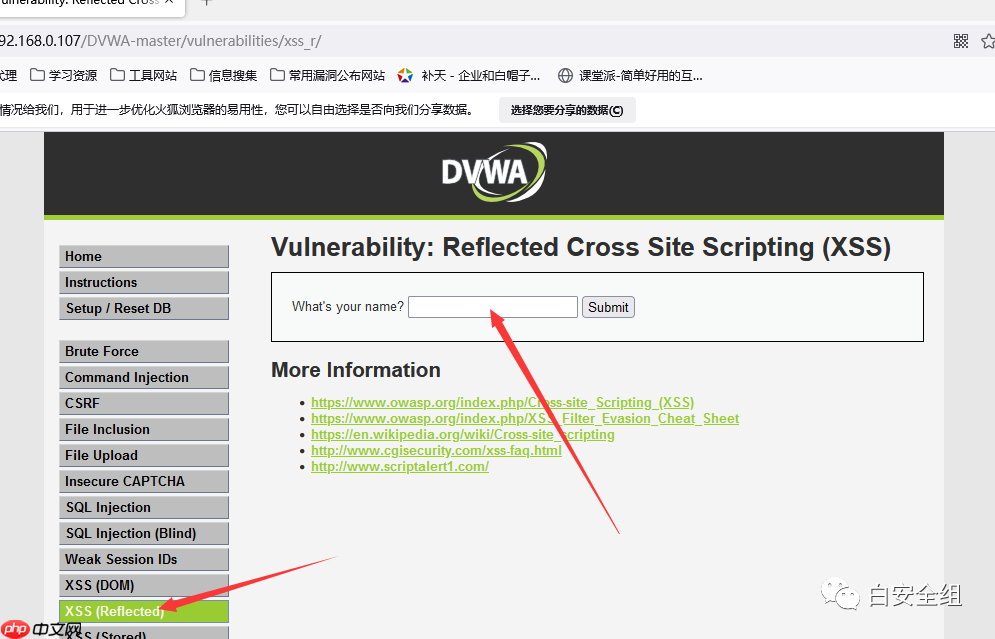Open the Wikipedia Cross-site scripting link
The width and height of the screenshot is (995, 639).
[463, 434]
